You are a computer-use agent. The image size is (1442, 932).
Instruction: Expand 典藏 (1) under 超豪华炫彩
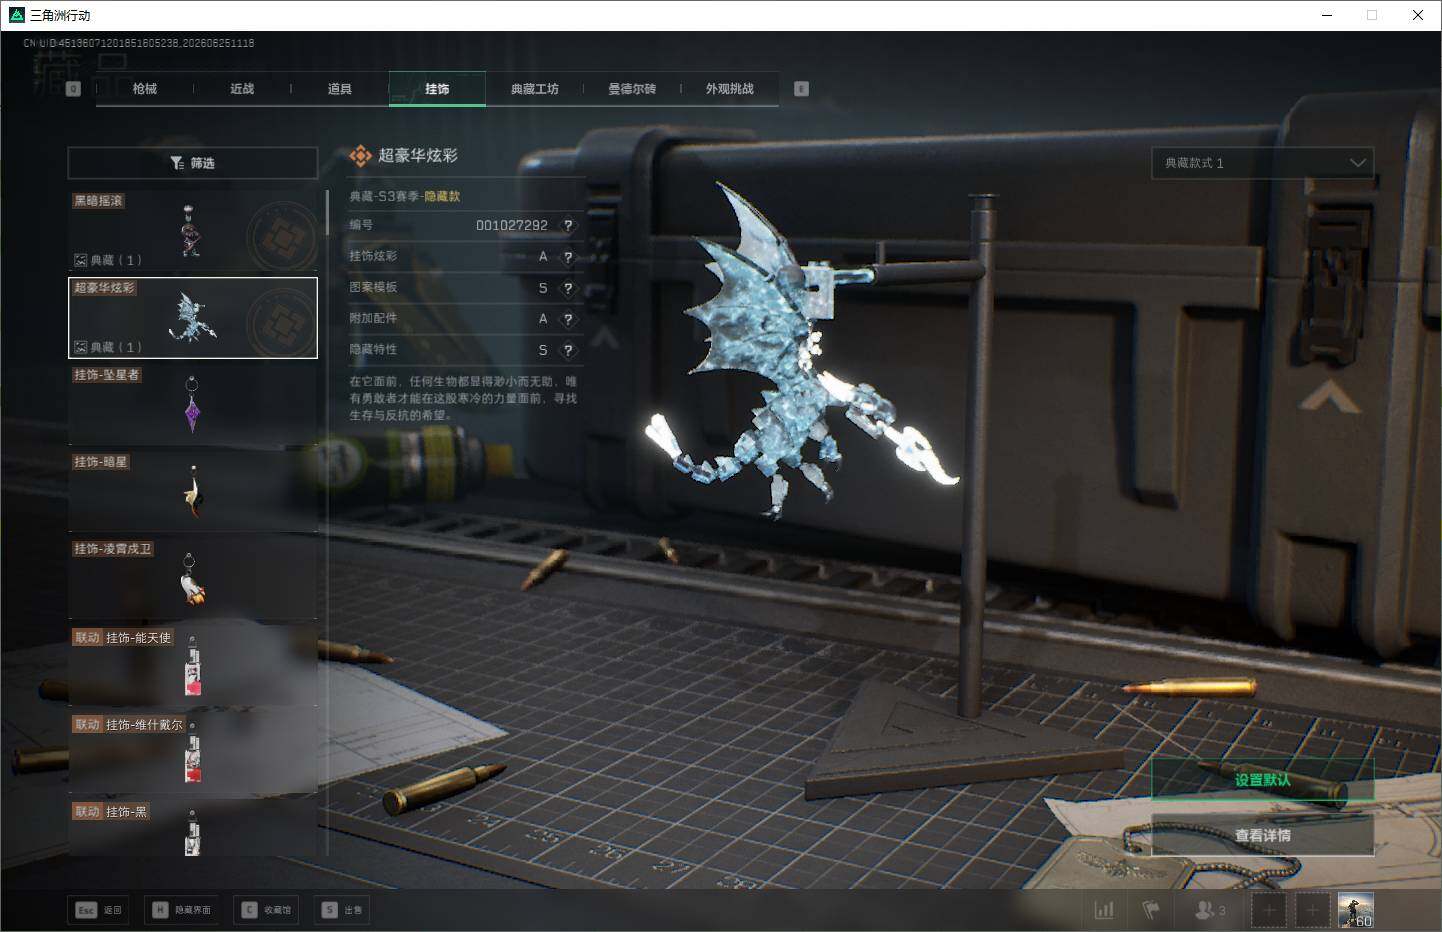[107, 347]
